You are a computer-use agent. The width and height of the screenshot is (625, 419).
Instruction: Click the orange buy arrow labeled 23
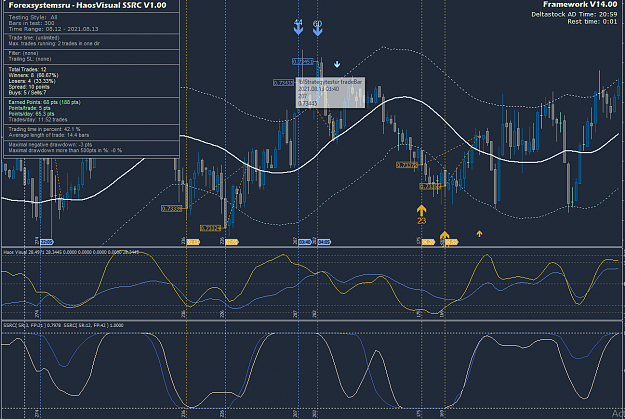421,210
